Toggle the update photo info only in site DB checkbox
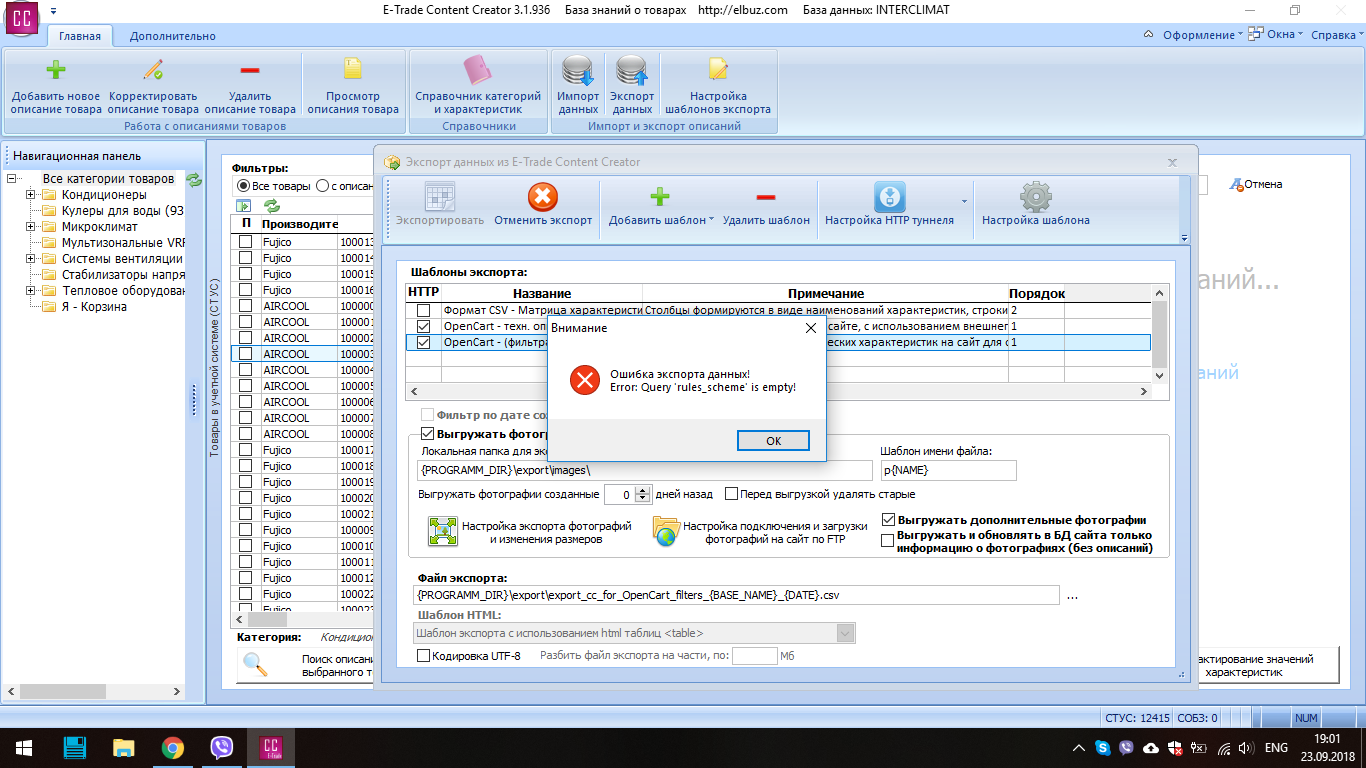Screen dimensions: 1366x768 pos(888,540)
